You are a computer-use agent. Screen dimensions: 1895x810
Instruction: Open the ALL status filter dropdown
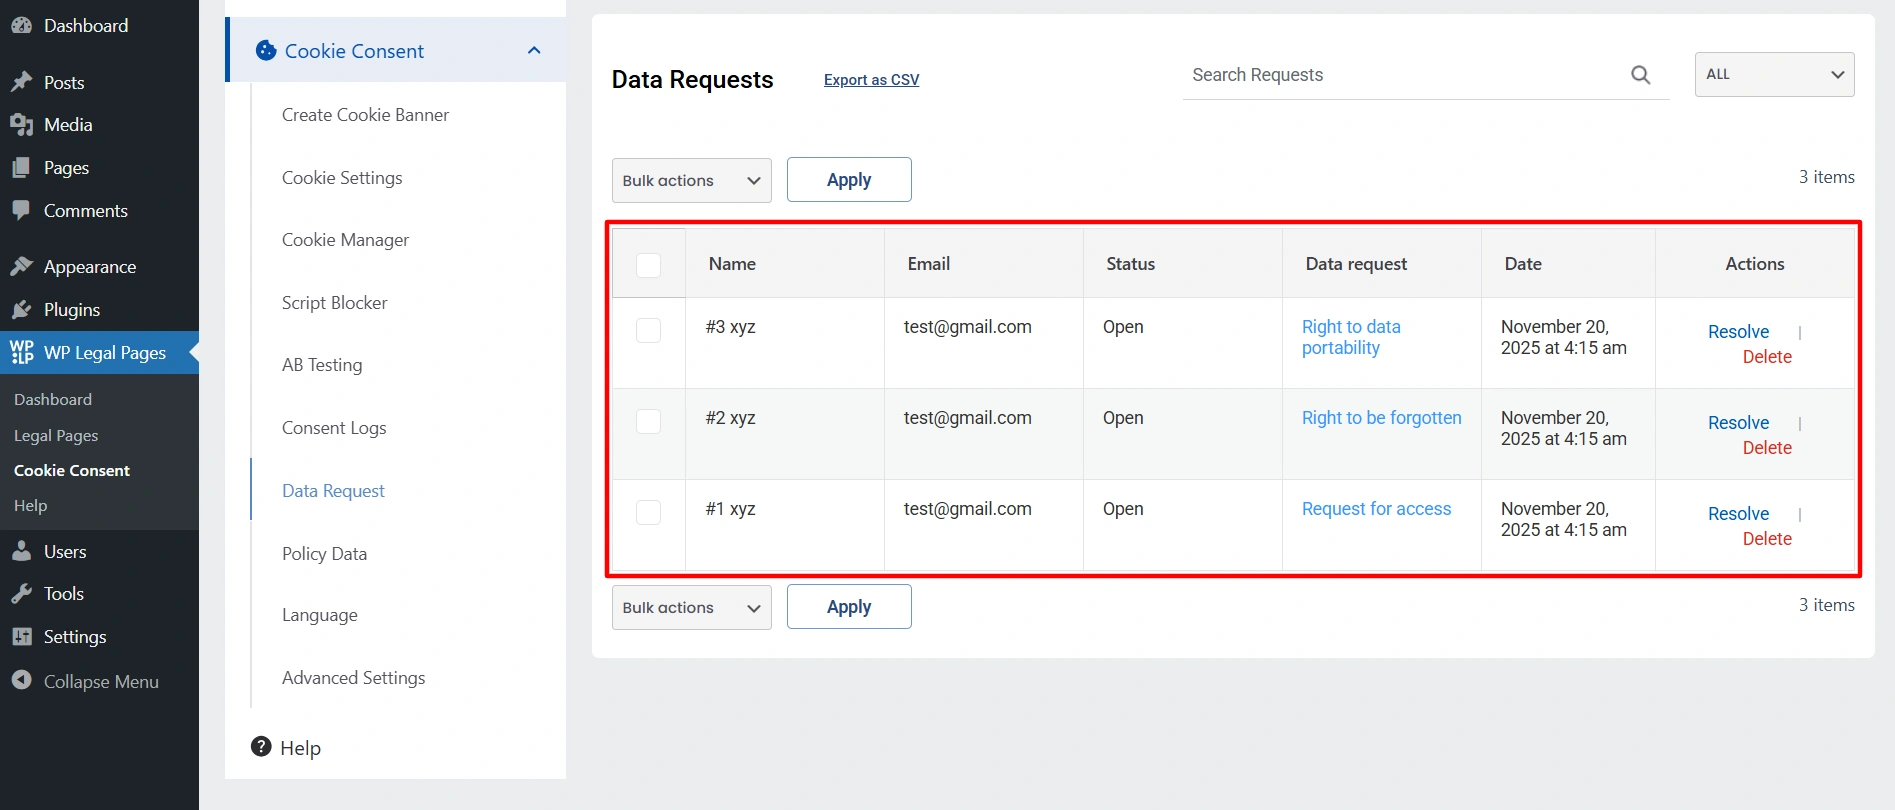(1774, 75)
